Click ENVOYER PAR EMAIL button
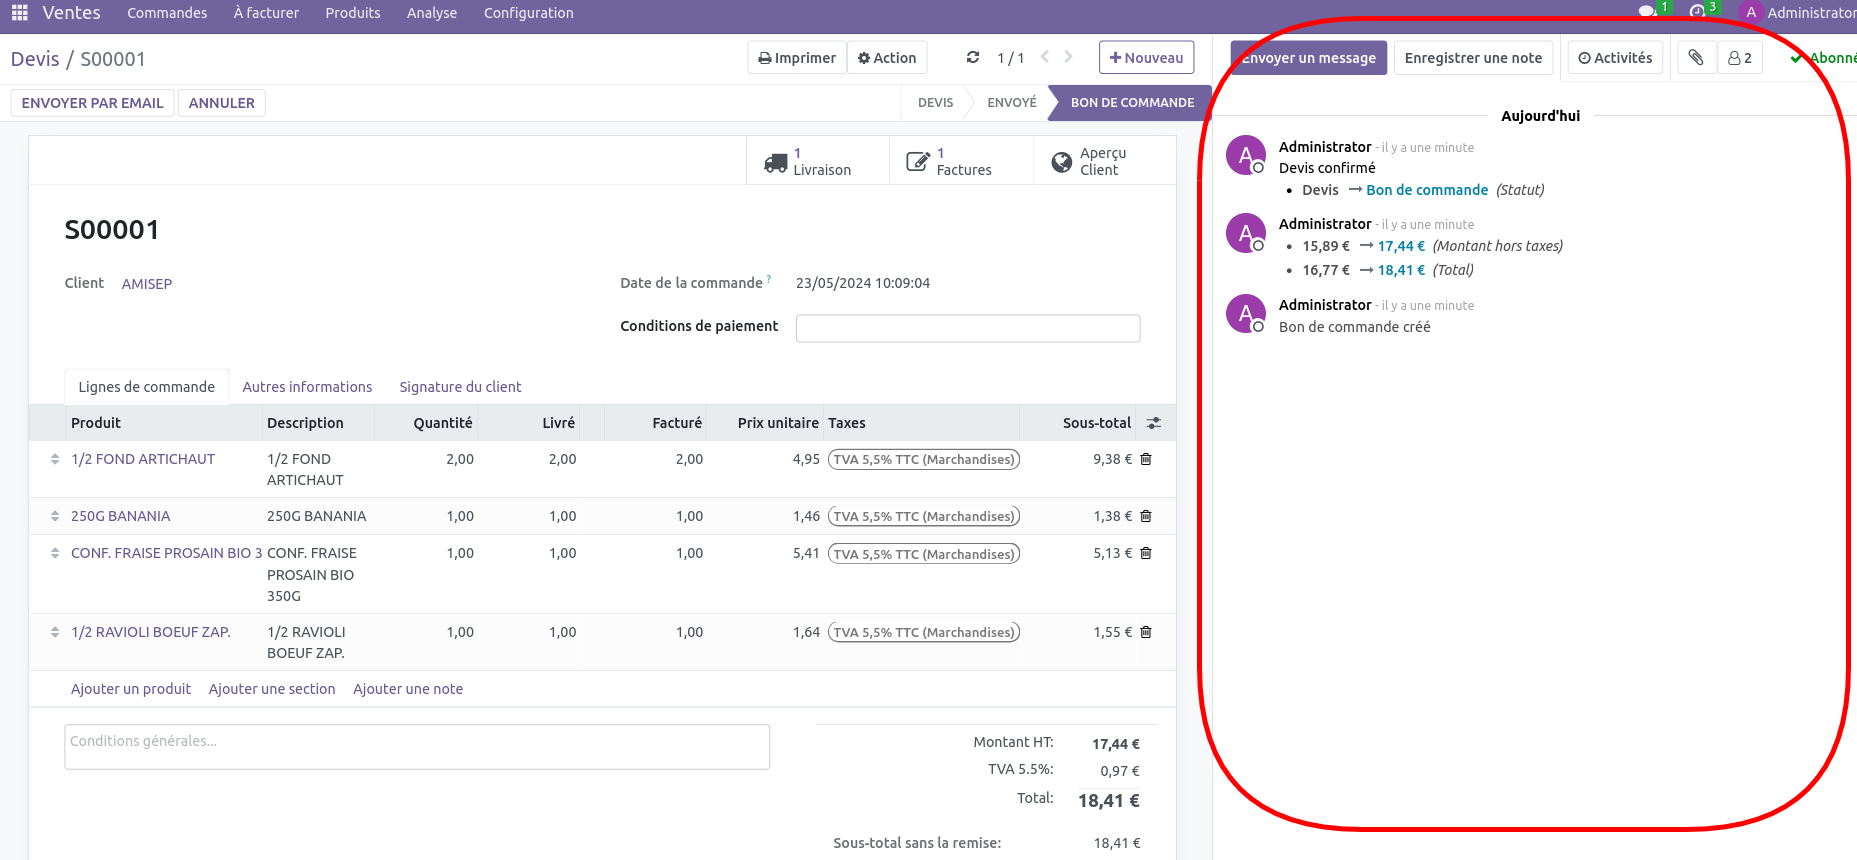1857x860 pixels. [x=93, y=103]
